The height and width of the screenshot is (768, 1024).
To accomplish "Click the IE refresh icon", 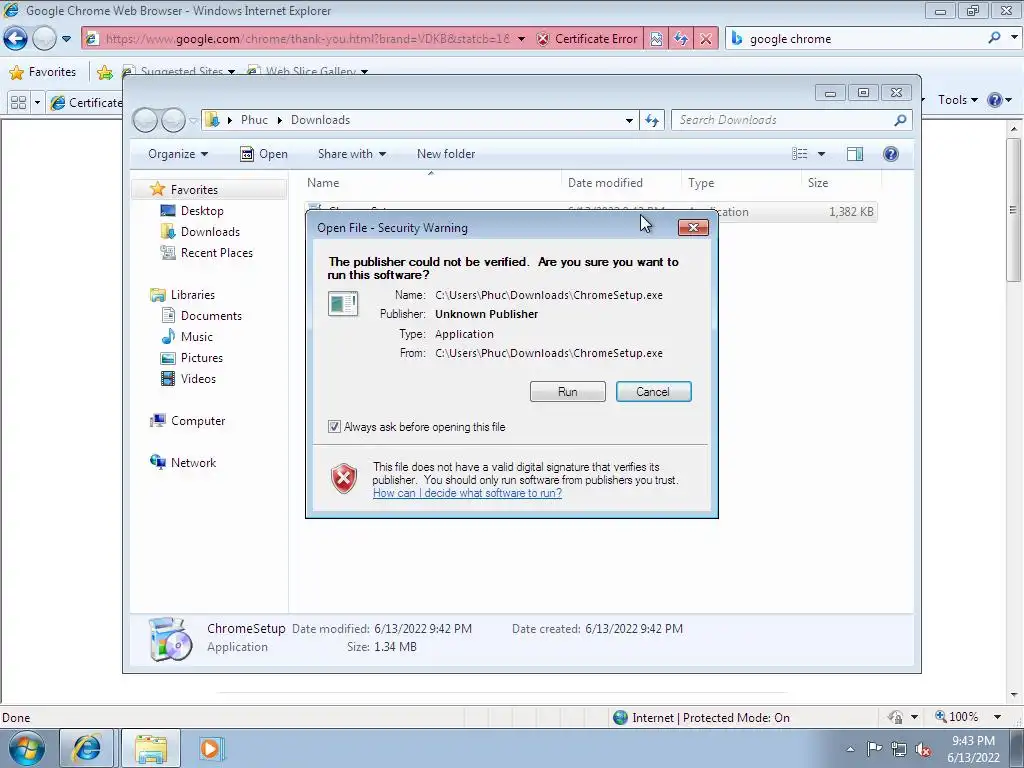I will 681,39.
